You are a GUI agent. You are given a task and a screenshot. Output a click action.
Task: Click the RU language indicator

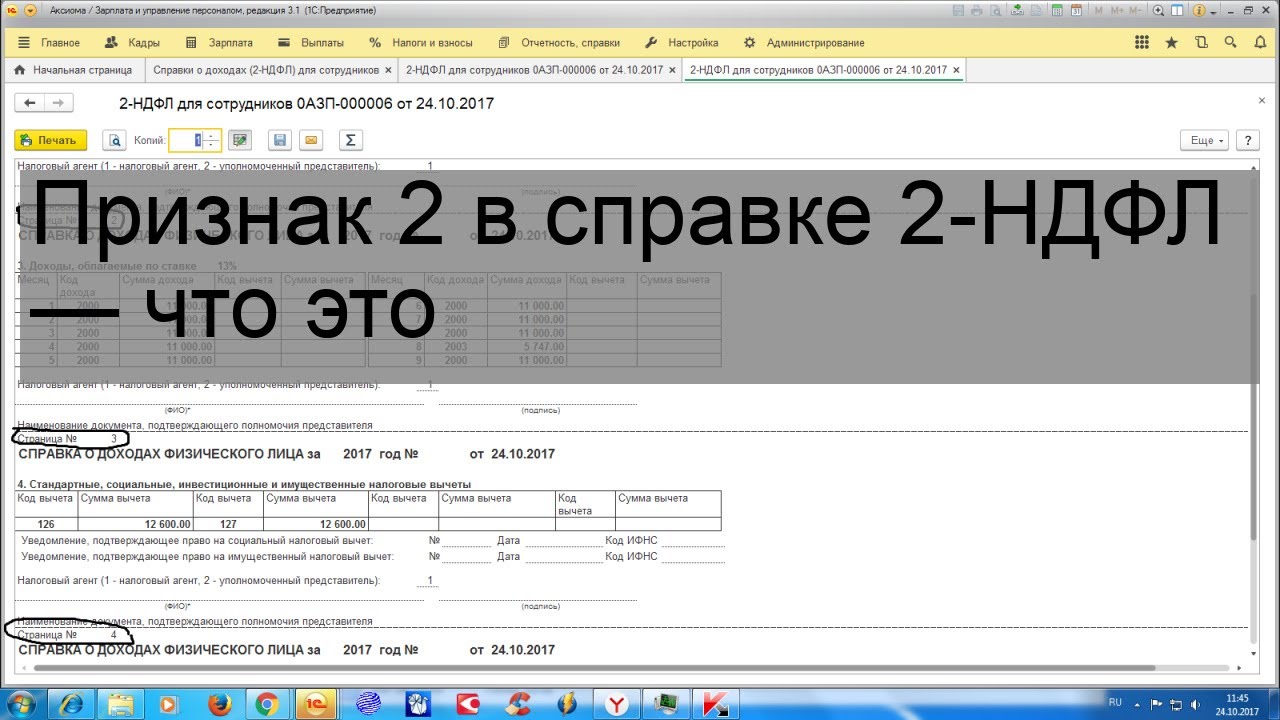(1116, 702)
